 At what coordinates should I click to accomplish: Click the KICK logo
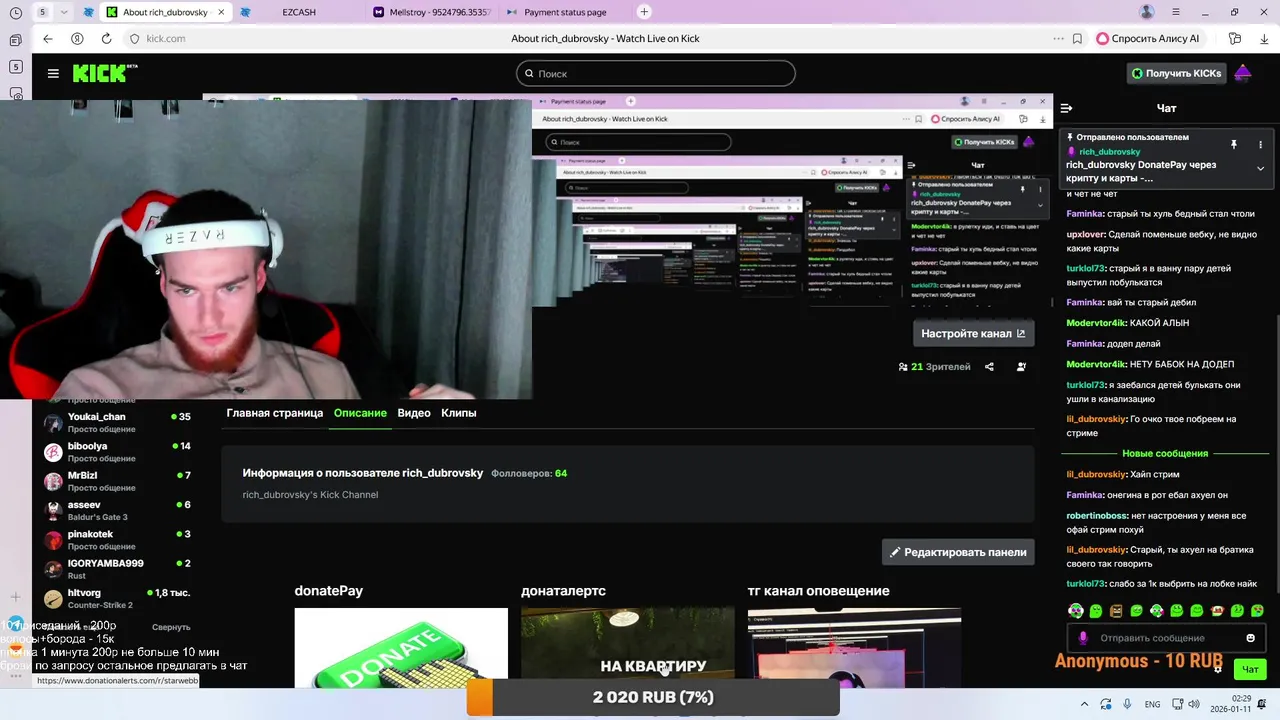coord(104,73)
